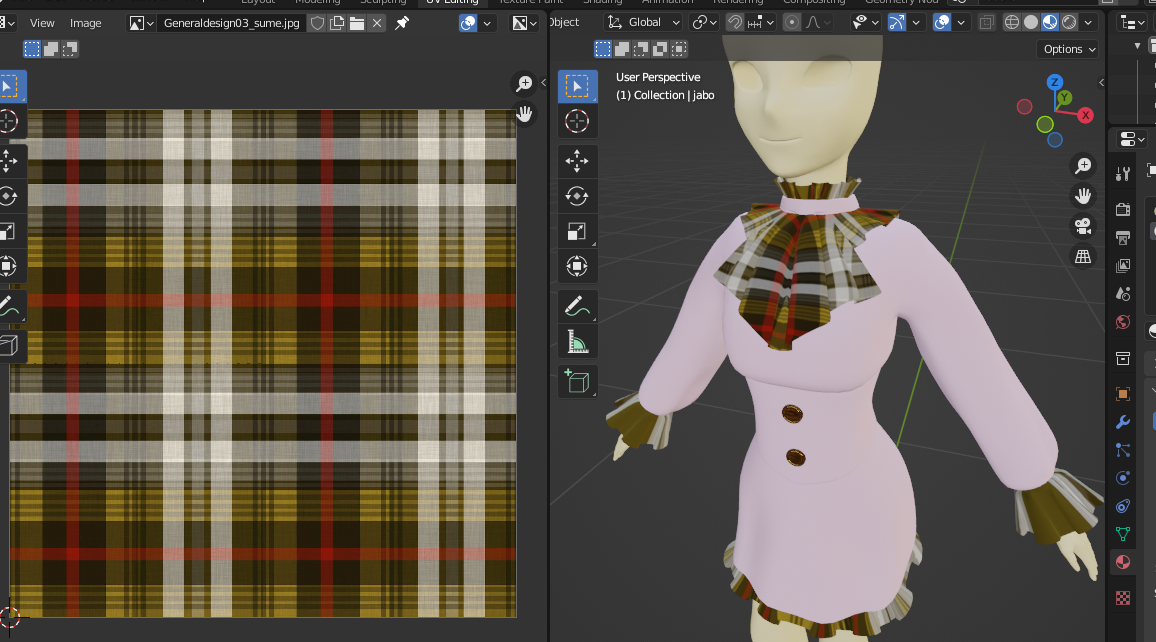
Task: Select the Annotate tool in UV editor
Action: (9, 306)
